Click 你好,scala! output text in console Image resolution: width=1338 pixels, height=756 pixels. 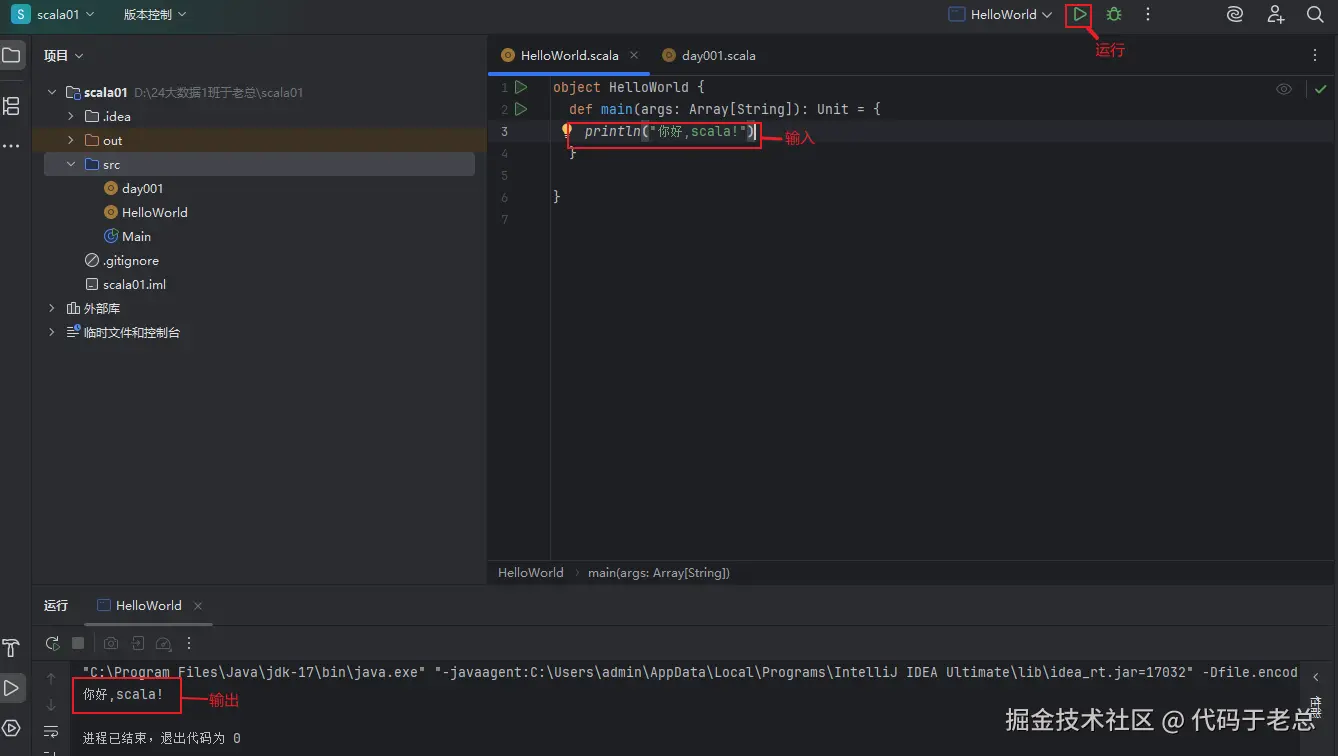[123, 694]
